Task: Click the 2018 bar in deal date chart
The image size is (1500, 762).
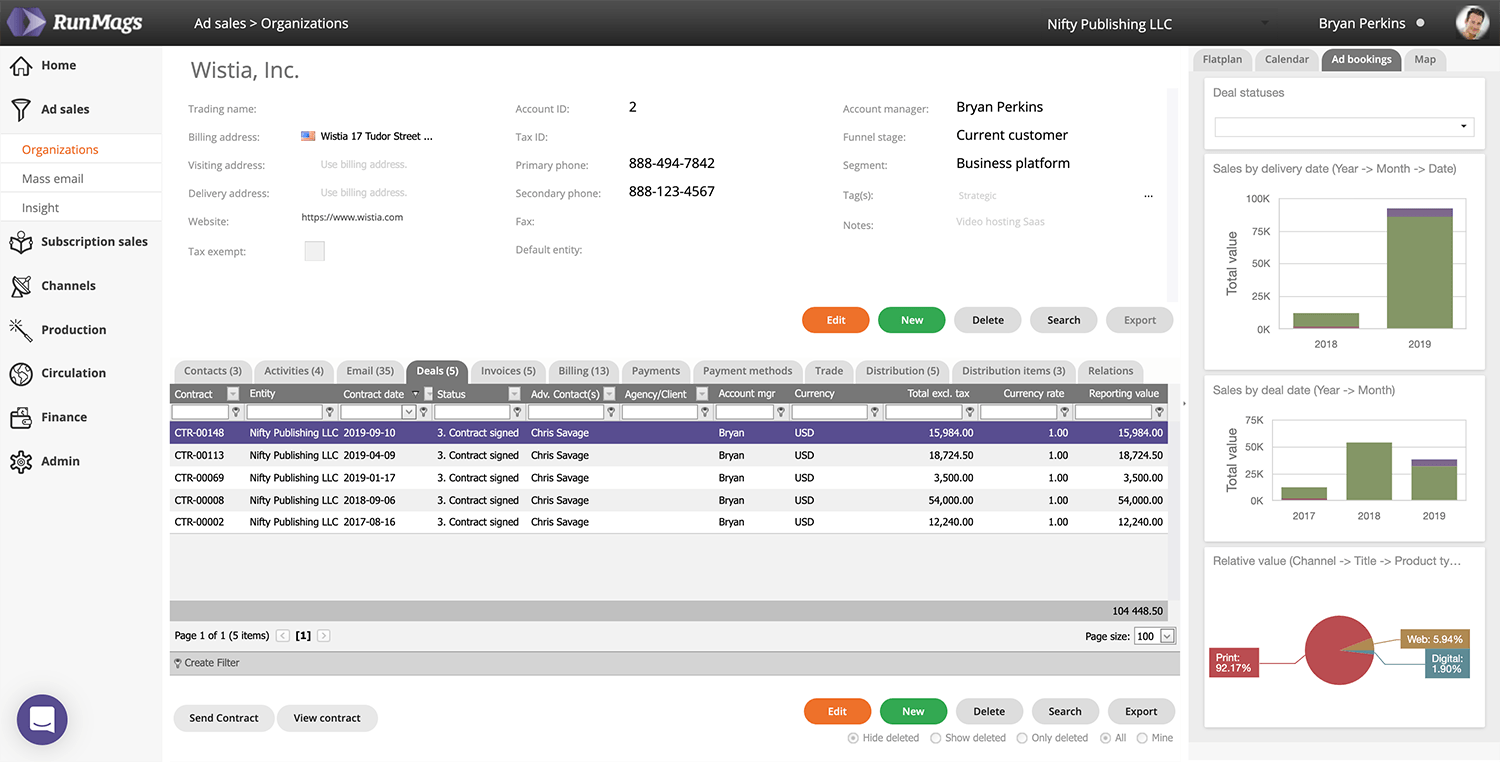Action: 1368,471
